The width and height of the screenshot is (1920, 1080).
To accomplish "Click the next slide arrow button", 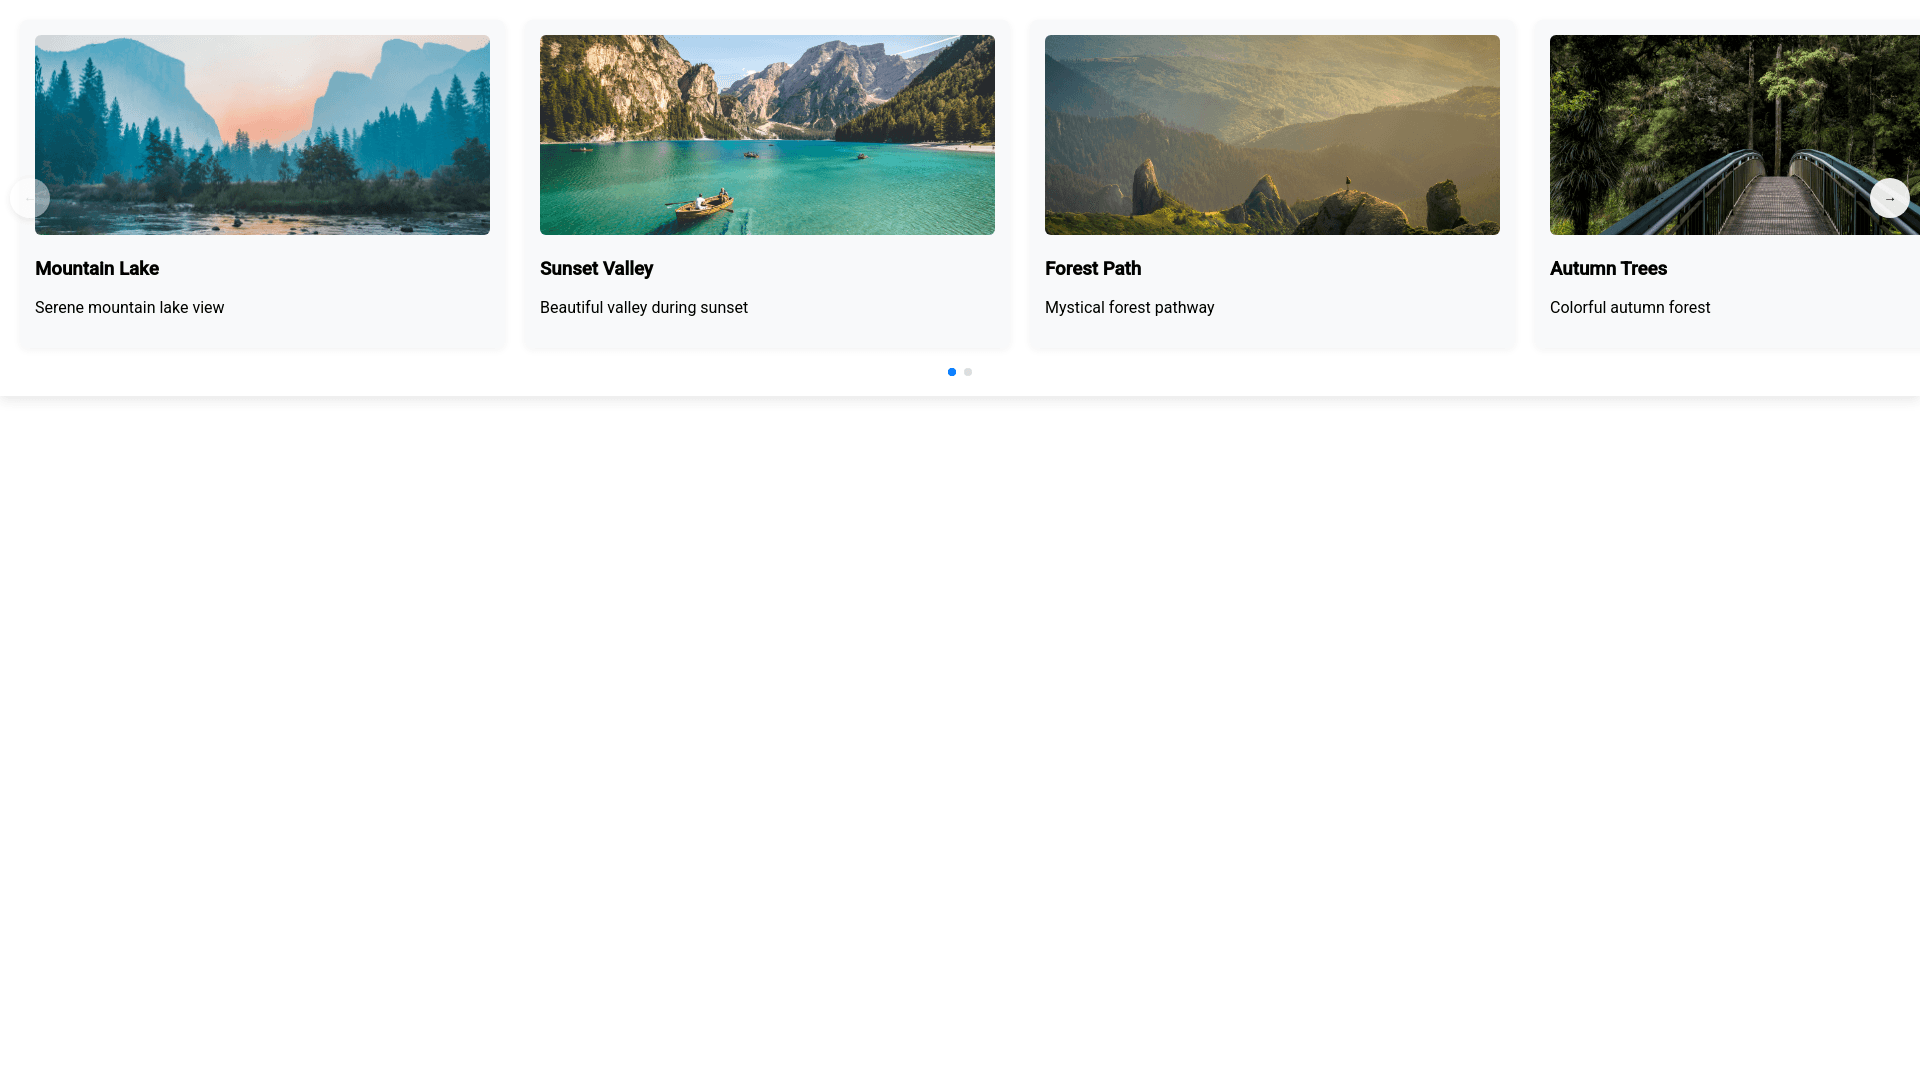I will pos(1889,198).
